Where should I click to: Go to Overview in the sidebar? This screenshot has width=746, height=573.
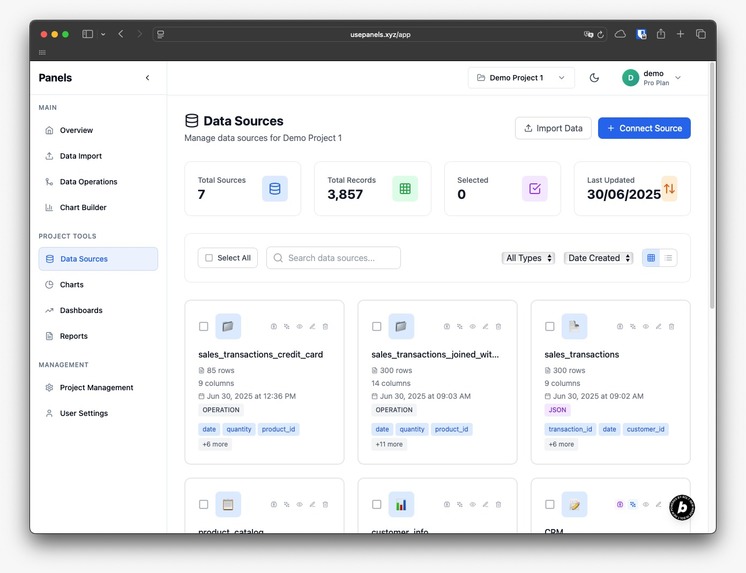[x=98, y=130]
